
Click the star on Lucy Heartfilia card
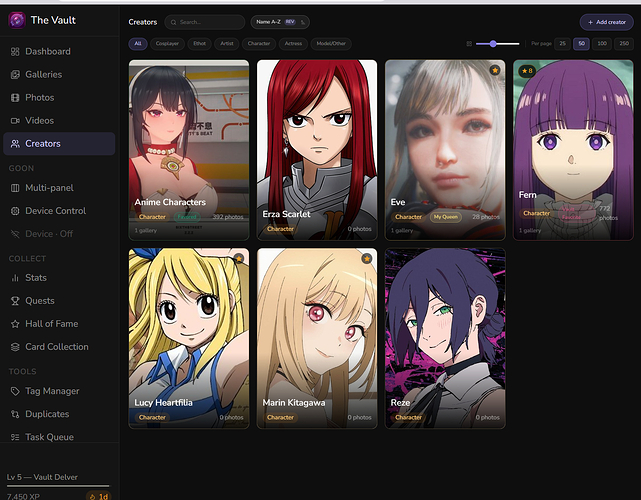(x=239, y=258)
